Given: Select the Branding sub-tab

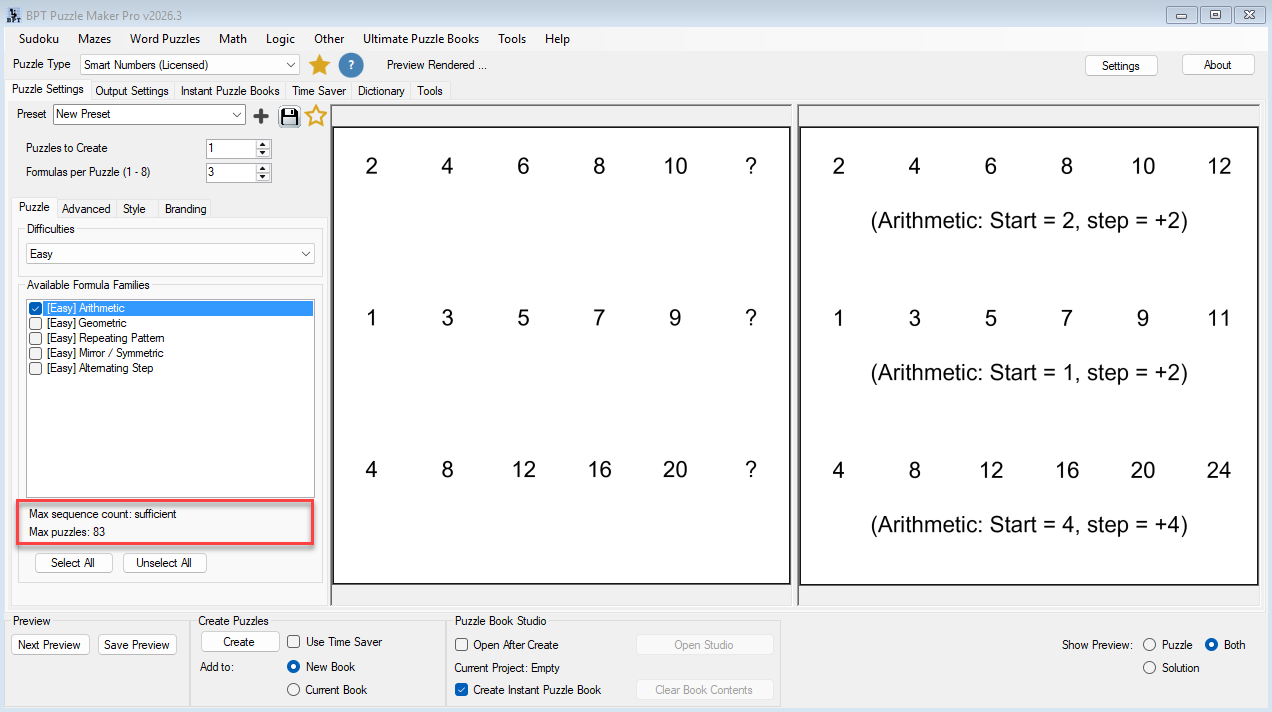Looking at the screenshot, I should 186,209.
